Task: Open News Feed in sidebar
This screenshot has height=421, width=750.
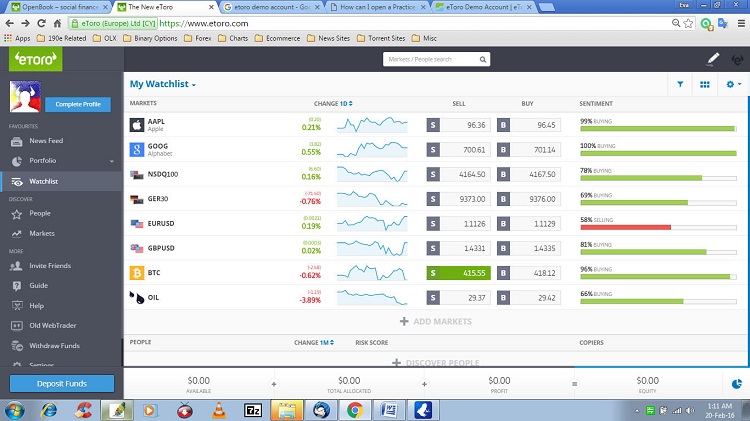Action: pos(46,141)
